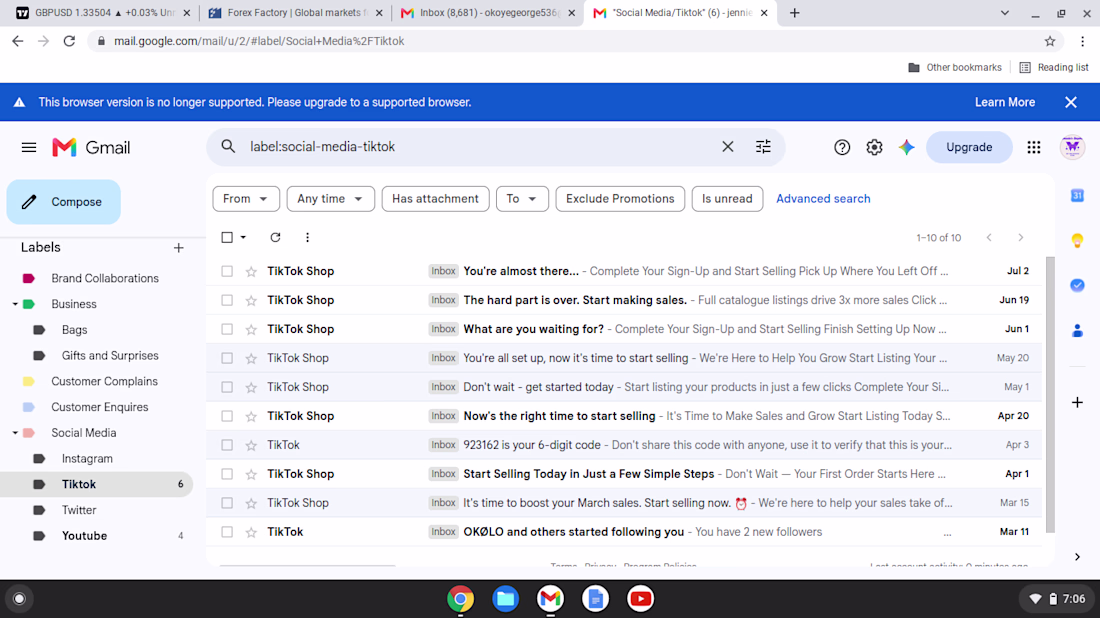The image size is (1100, 618).
Task: Check the "You're all set up" email box
Action: point(227,358)
